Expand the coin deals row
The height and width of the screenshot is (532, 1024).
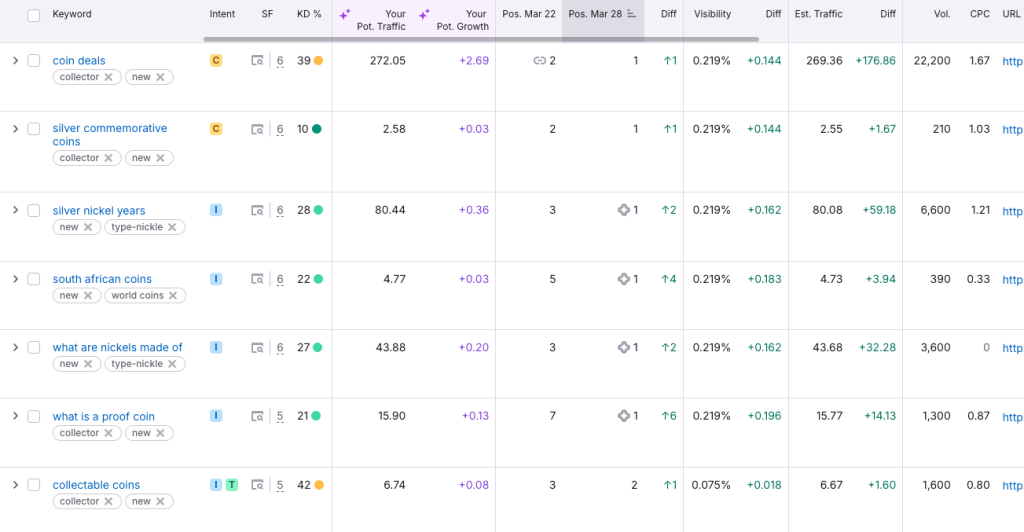(15, 61)
